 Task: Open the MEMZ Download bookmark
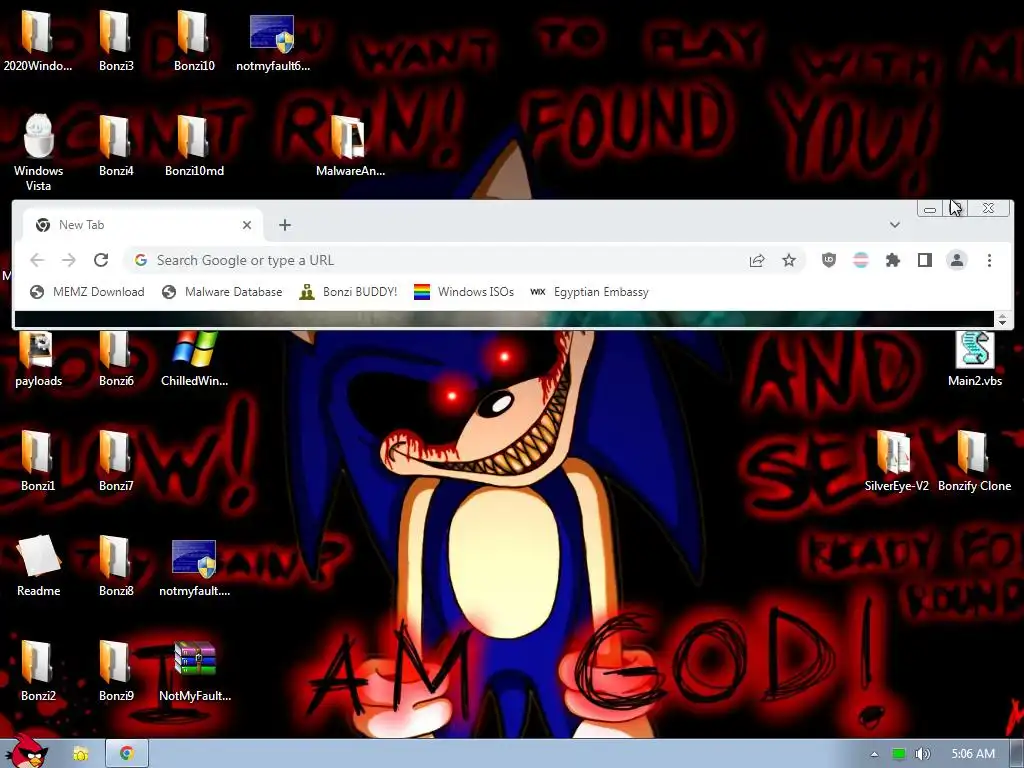click(88, 292)
